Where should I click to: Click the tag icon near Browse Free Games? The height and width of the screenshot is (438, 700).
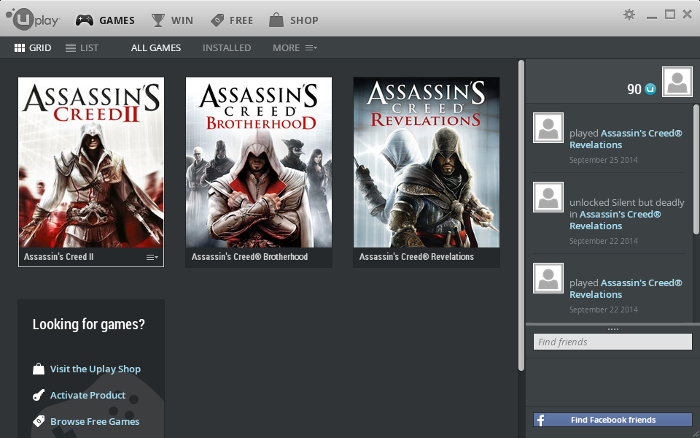[39, 421]
